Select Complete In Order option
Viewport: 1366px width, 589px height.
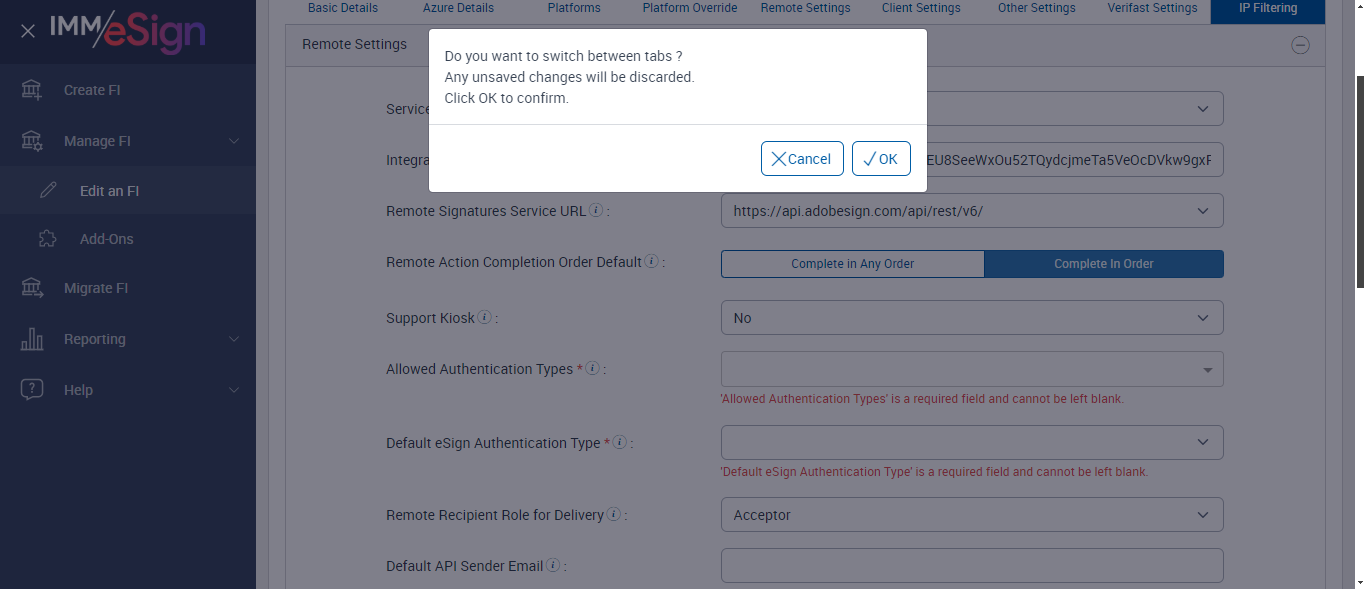tap(1103, 264)
